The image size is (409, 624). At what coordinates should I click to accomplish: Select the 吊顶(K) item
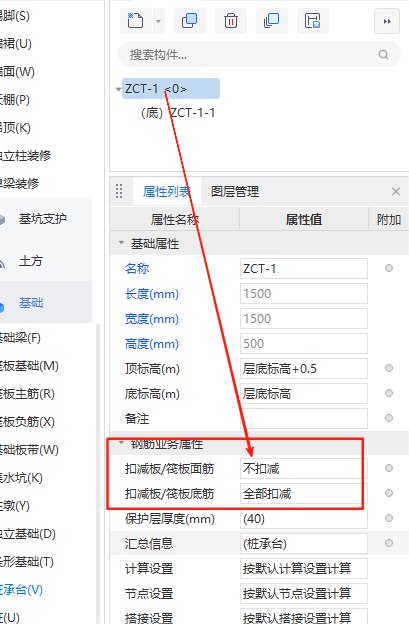click(15, 128)
